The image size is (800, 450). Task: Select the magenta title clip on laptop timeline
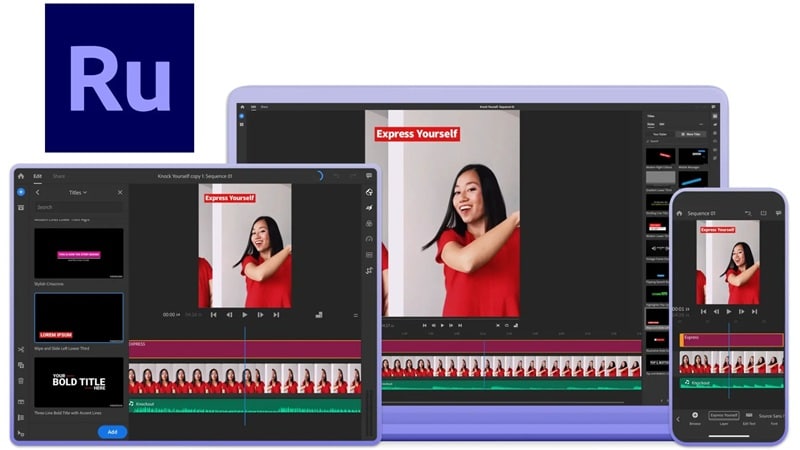pyautogui.click(x=512, y=346)
